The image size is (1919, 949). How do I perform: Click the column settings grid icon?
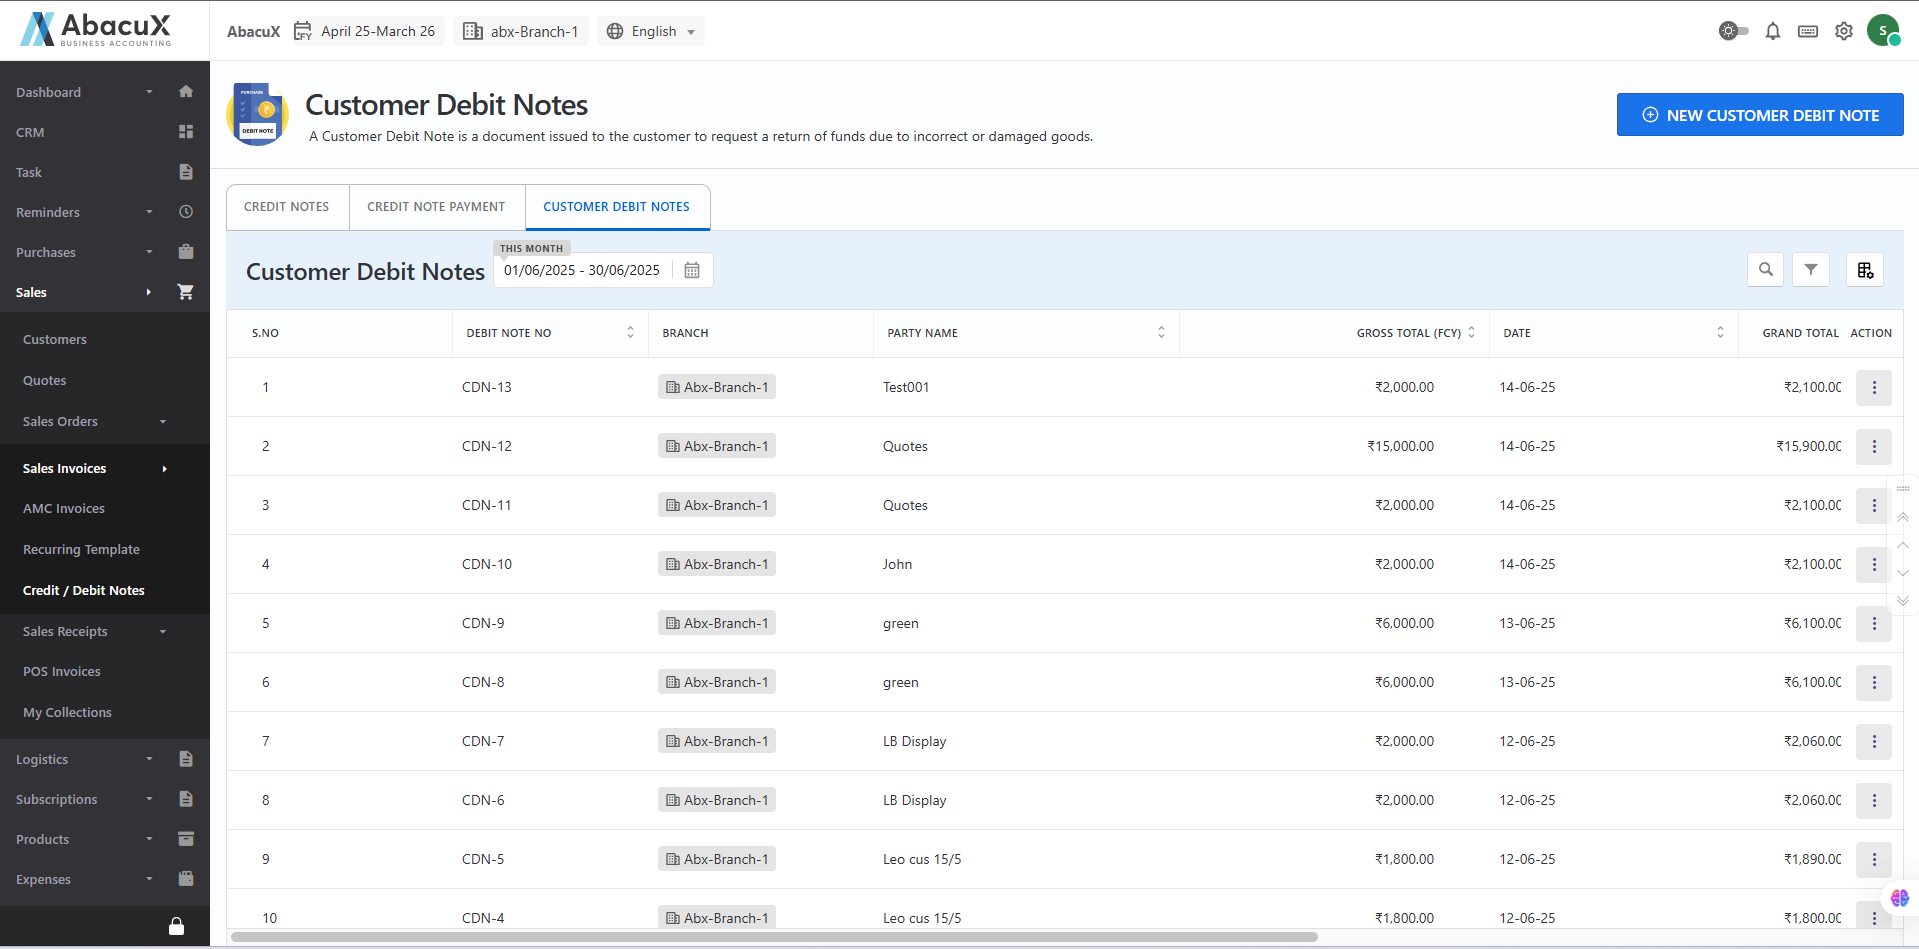click(x=1864, y=270)
